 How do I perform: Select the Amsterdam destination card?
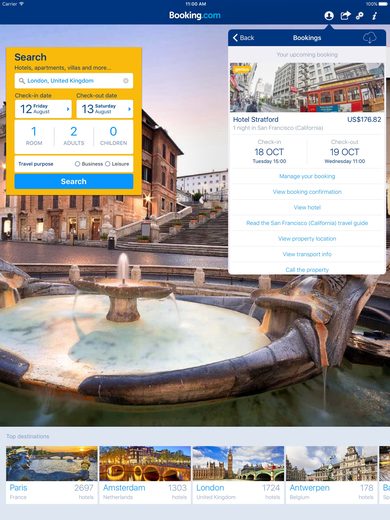tap(145, 475)
